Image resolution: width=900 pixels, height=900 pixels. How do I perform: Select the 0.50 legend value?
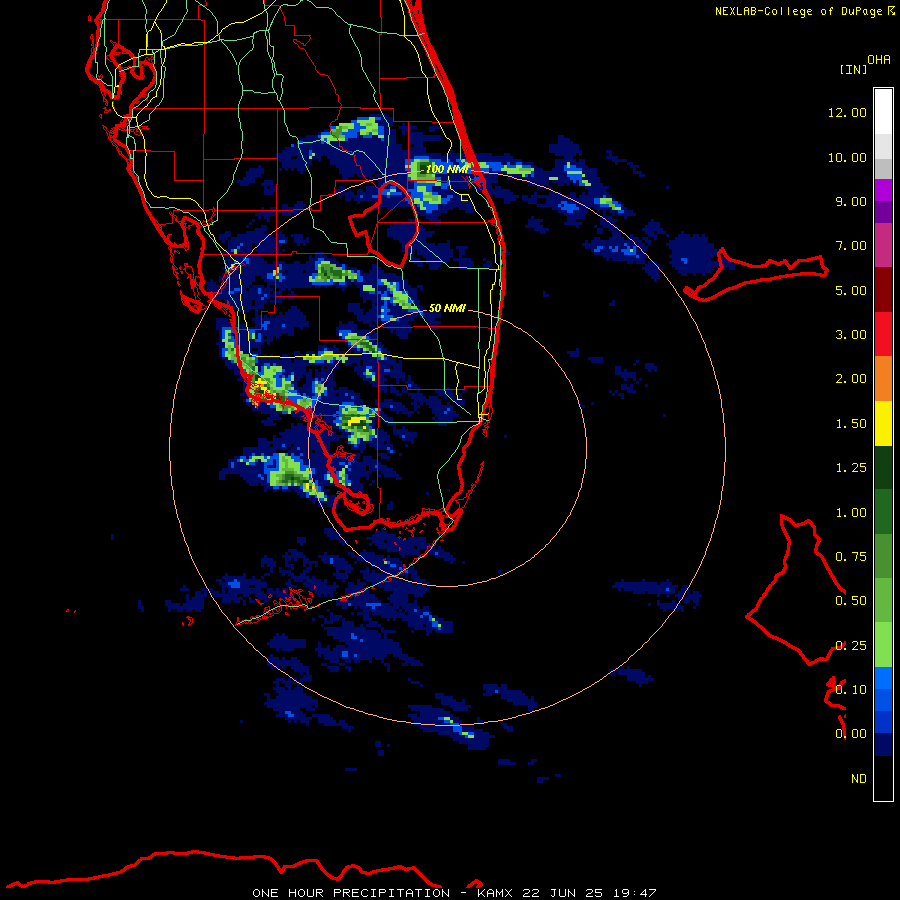[851, 601]
